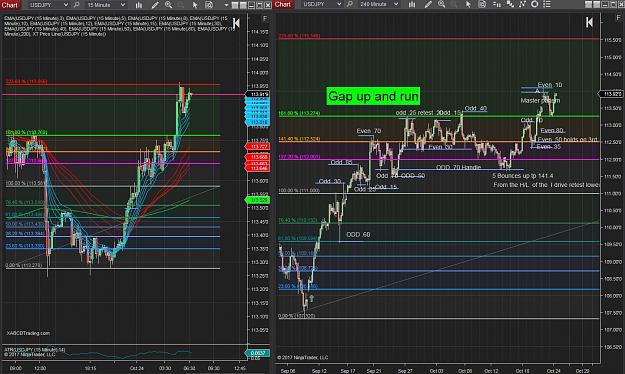
Task: Select the Chart tab of the 240 Minute window
Action: (x=283, y=4)
